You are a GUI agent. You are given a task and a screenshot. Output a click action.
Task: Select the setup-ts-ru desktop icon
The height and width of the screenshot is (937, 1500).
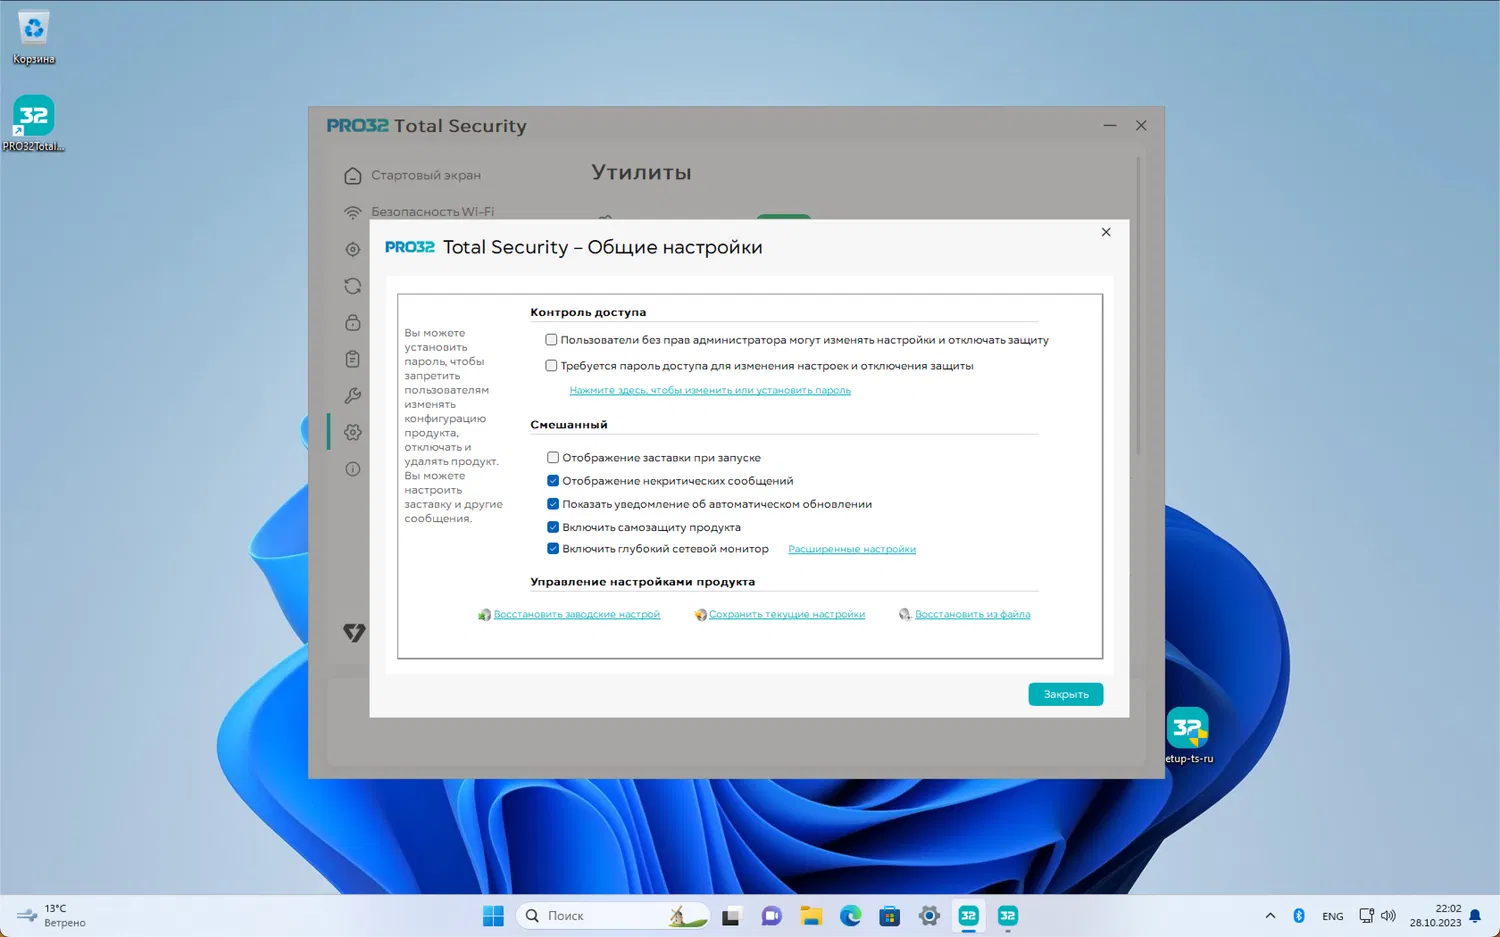tap(1188, 736)
